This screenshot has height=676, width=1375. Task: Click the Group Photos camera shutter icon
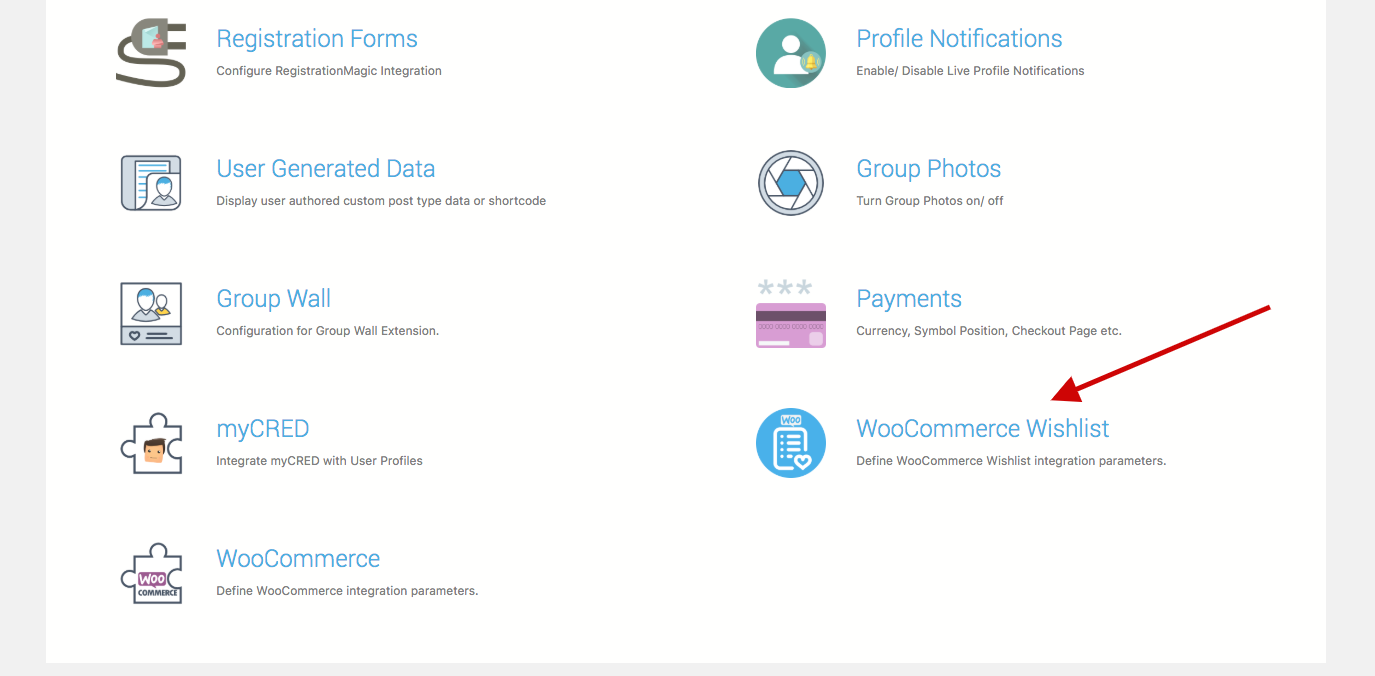(790, 183)
